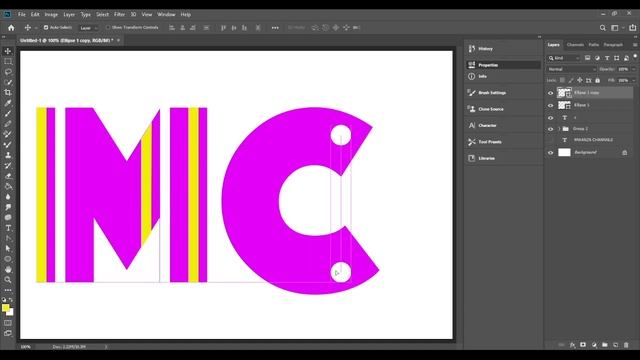Switch to the Channels tab
640x360 pixels.
575,45
